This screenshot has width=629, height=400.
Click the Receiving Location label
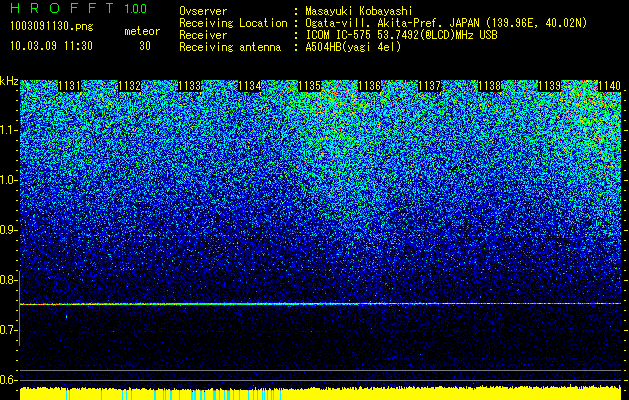[233, 23]
